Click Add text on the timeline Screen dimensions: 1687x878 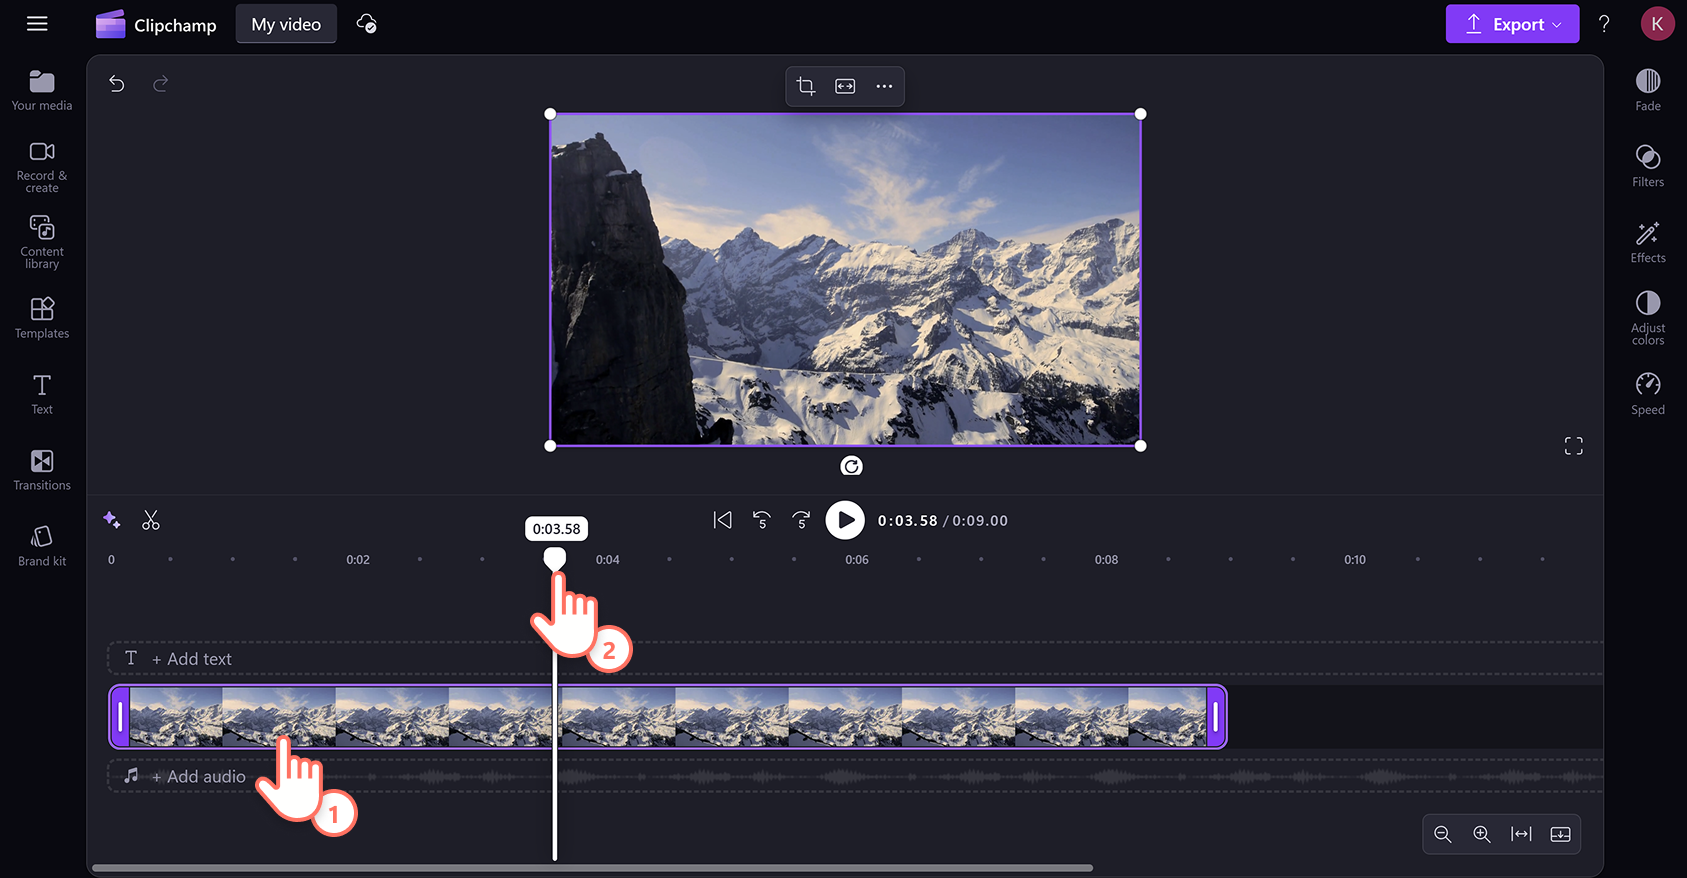pyautogui.click(x=190, y=659)
